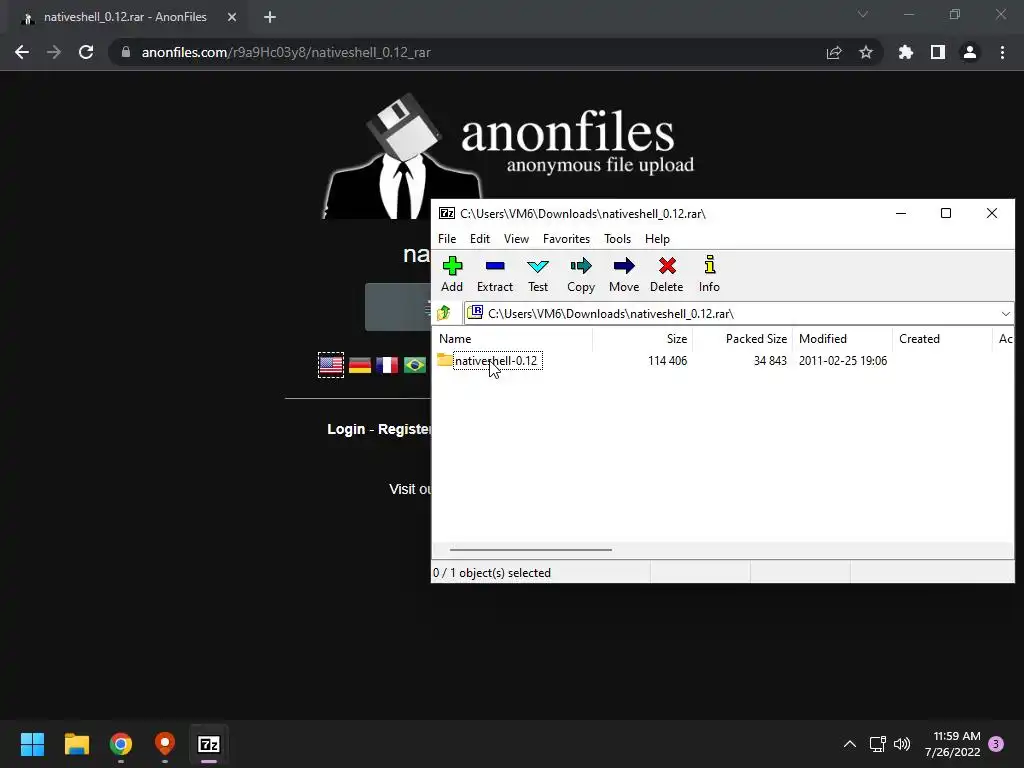
Task: Click the Add toolbar icon in 7-Zip
Action: click(x=452, y=274)
